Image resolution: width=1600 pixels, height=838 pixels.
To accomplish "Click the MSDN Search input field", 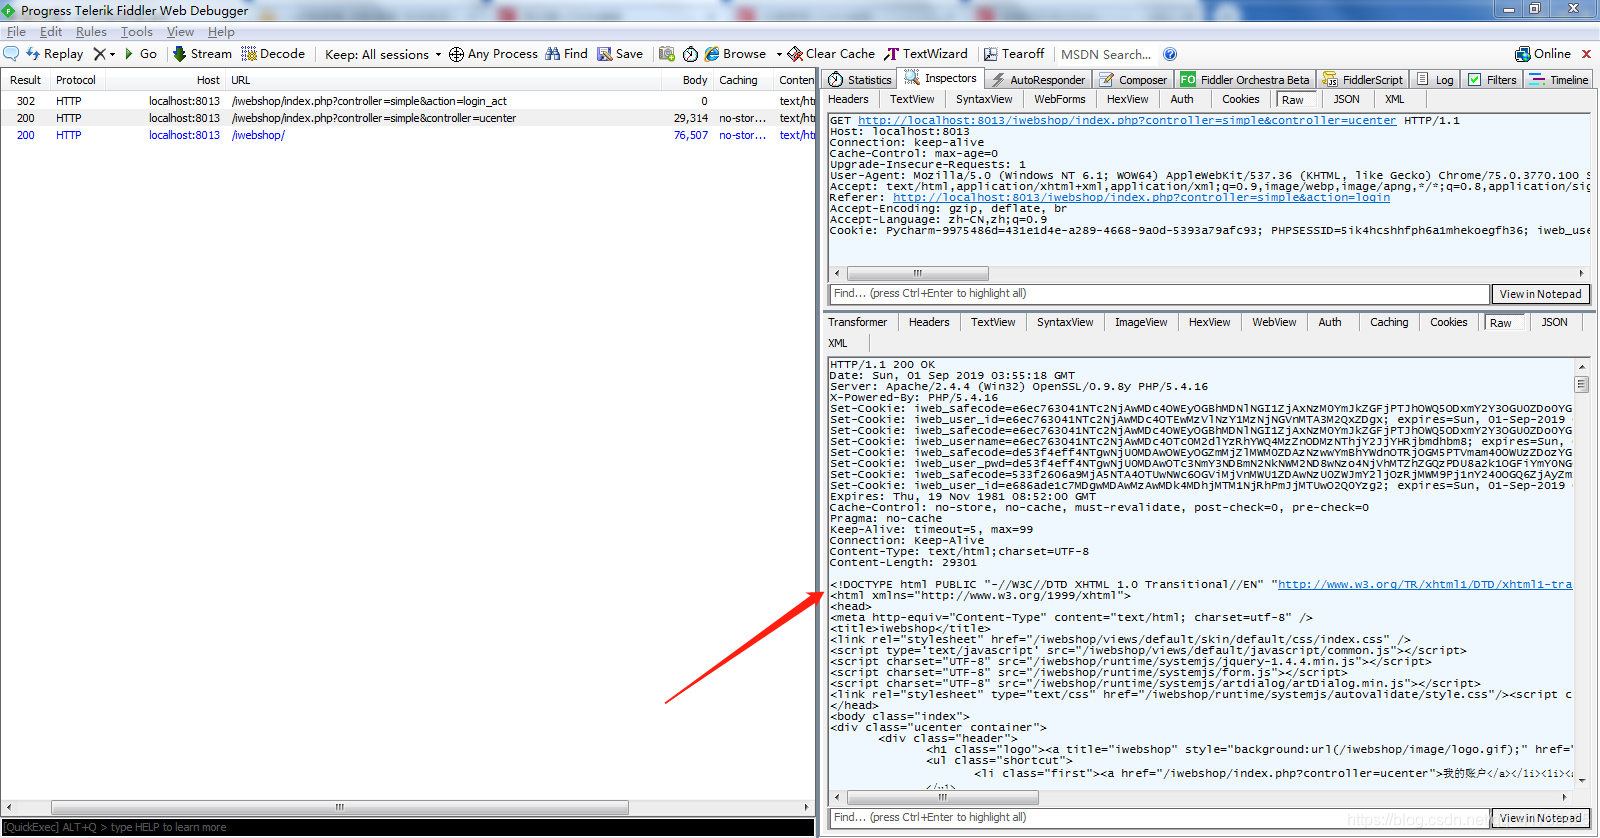I will (x=1106, y=54).
